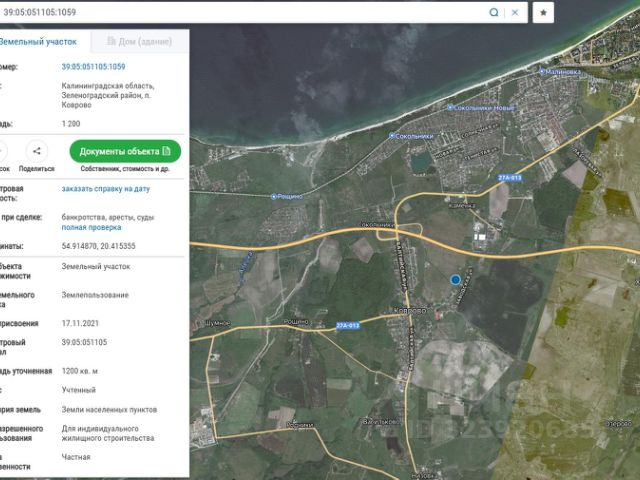Click the 27А-013 road badge near Каменка
640x480 pixels.
[x=509, y=177]
